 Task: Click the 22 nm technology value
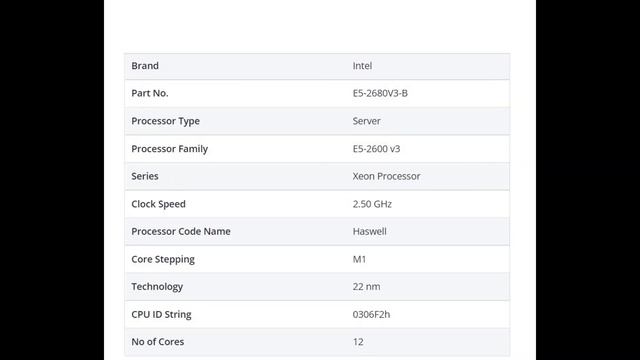coord(367,287)
